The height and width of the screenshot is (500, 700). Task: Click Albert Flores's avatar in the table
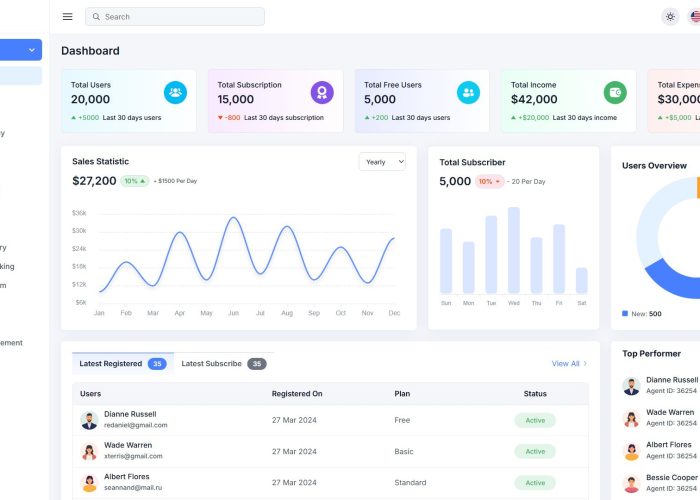coord(89,483)
